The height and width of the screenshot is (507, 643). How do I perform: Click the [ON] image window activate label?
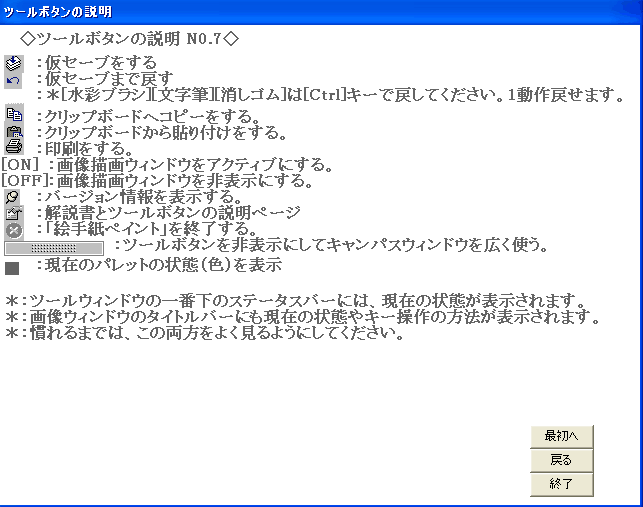click(22, 164)
